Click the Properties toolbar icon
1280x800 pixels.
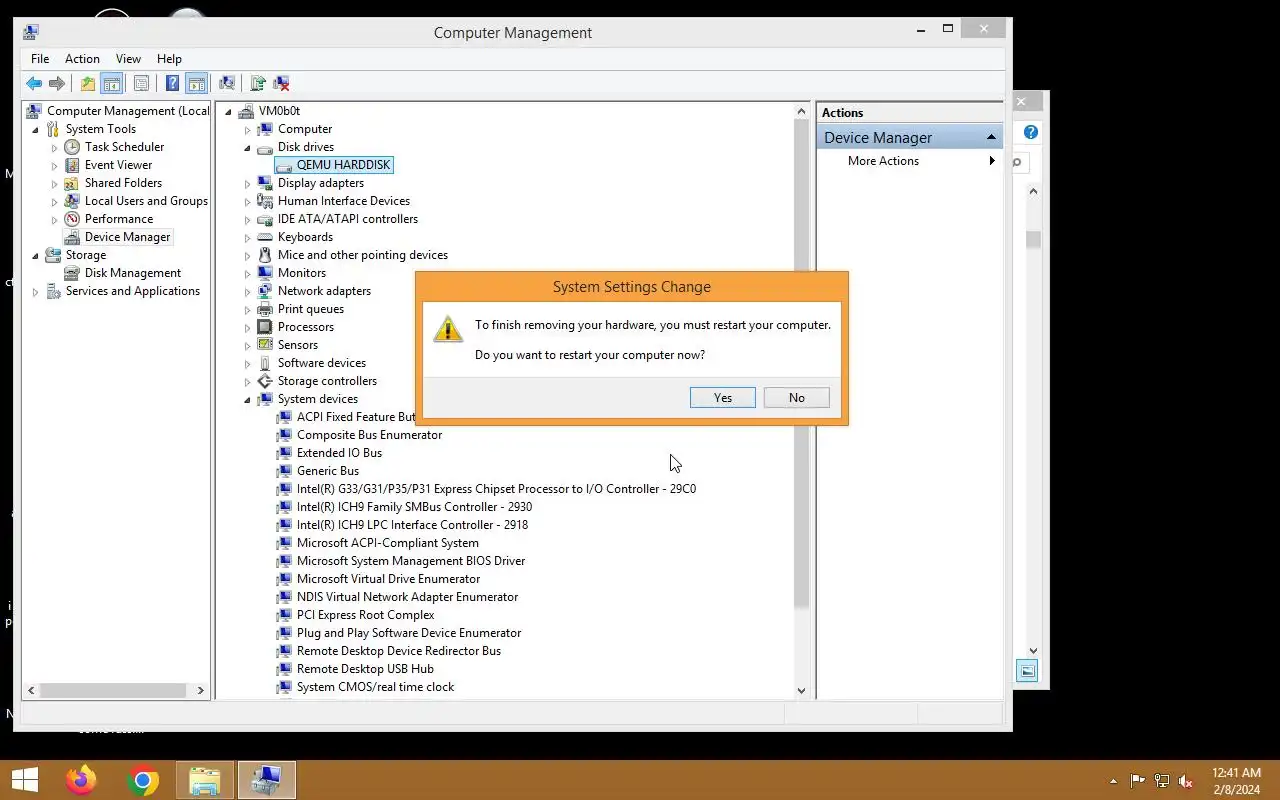tap(141, 84)
